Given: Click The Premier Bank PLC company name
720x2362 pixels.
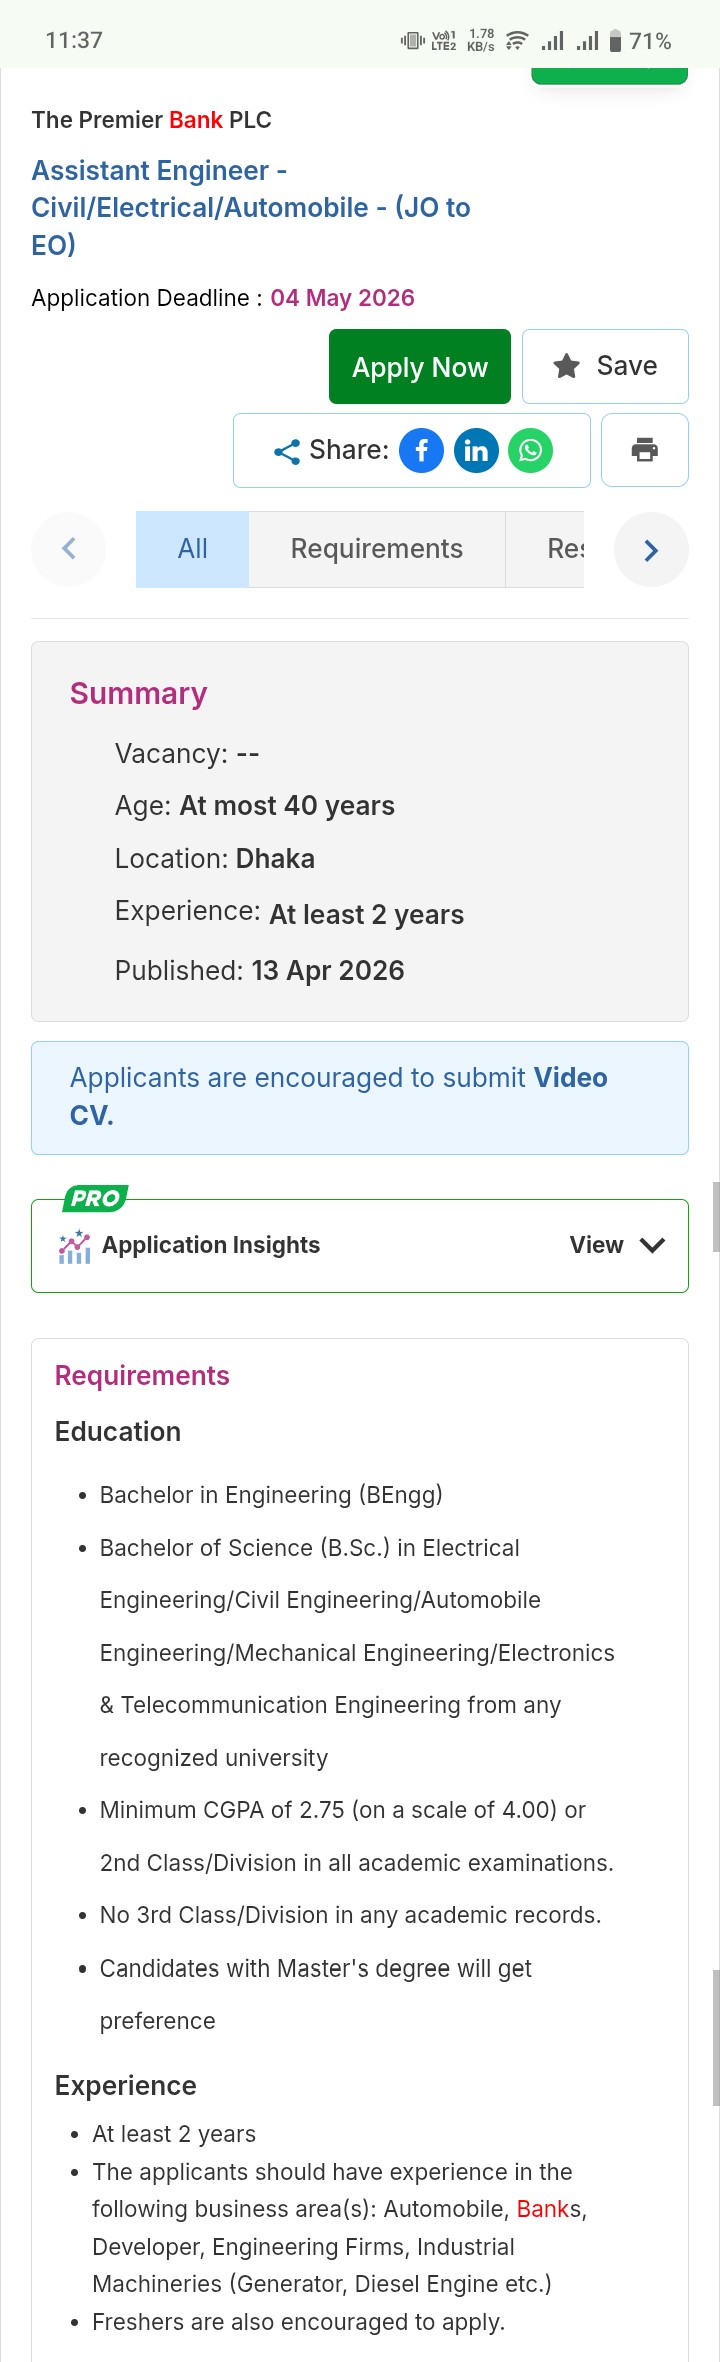Looking at the screenshot, I should [152, 120].
